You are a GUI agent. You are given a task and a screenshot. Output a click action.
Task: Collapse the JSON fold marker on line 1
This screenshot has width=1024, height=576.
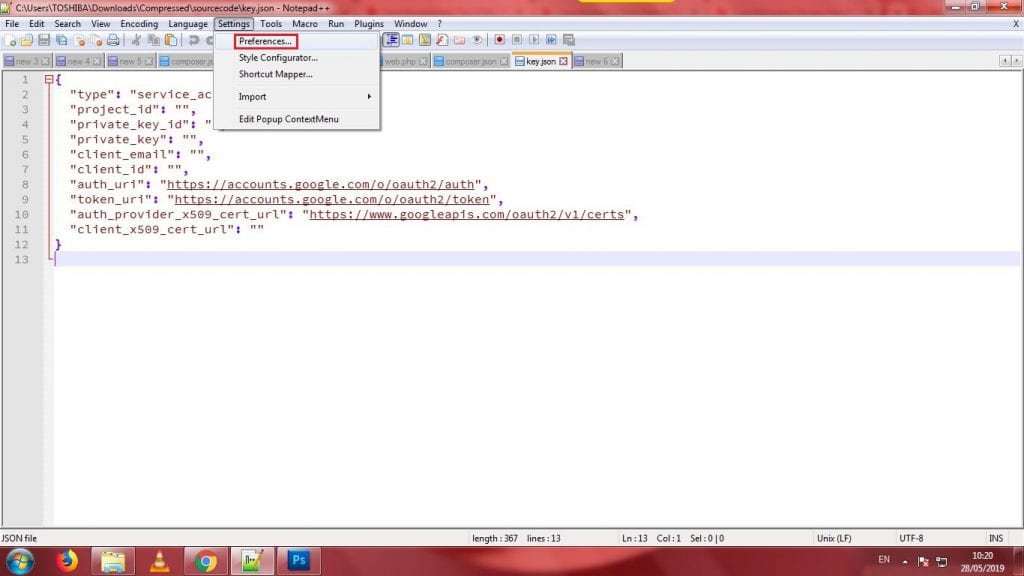(49, 79)
